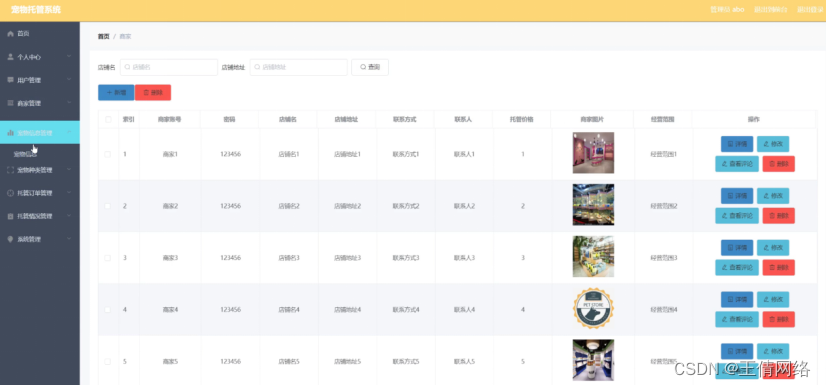The width and height of the screenshot is (826, 387).
Task: Collapse the highlighted 宠物信息管理 menu chevron
Action: pos(69,132)
